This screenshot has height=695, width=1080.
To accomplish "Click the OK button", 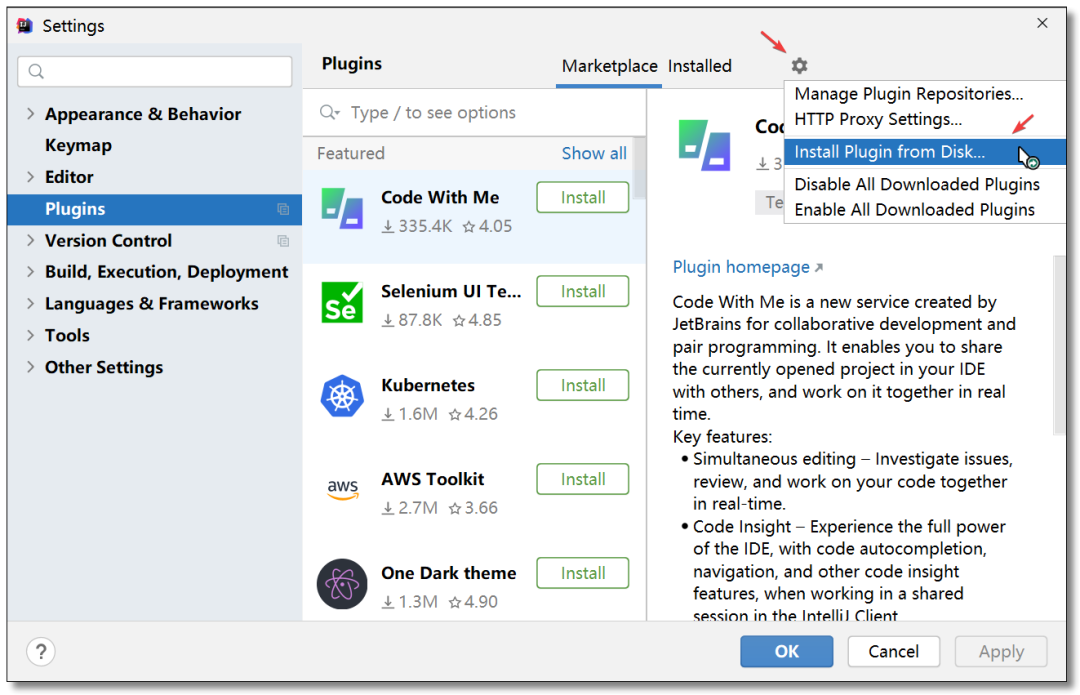I will click(787, 651).
